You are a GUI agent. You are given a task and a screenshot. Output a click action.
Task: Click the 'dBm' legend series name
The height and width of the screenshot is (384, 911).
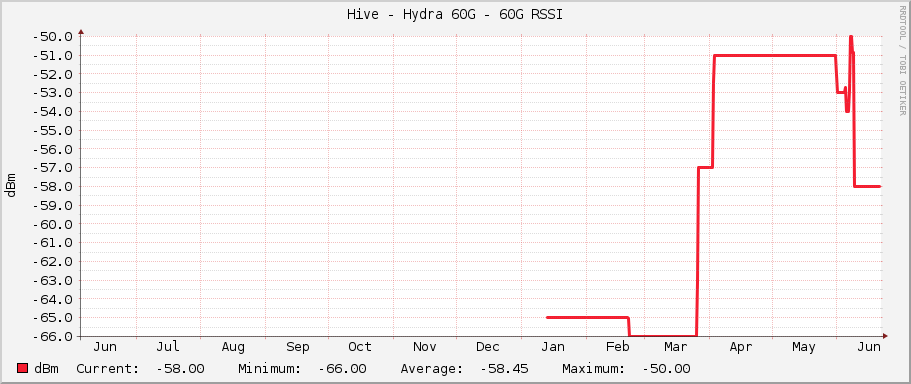click(46, 369)
